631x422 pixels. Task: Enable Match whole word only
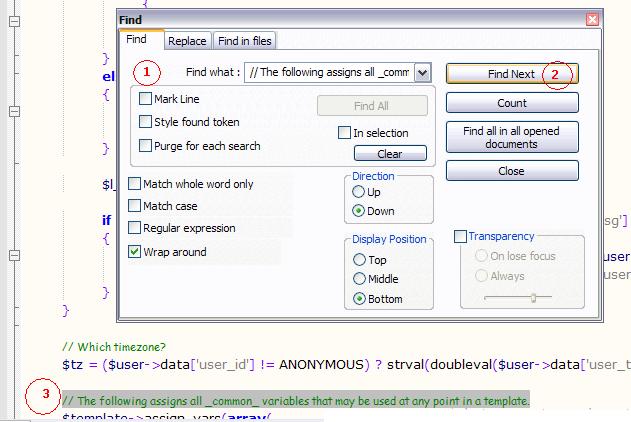pyautogui.click(x=135, y=184)
